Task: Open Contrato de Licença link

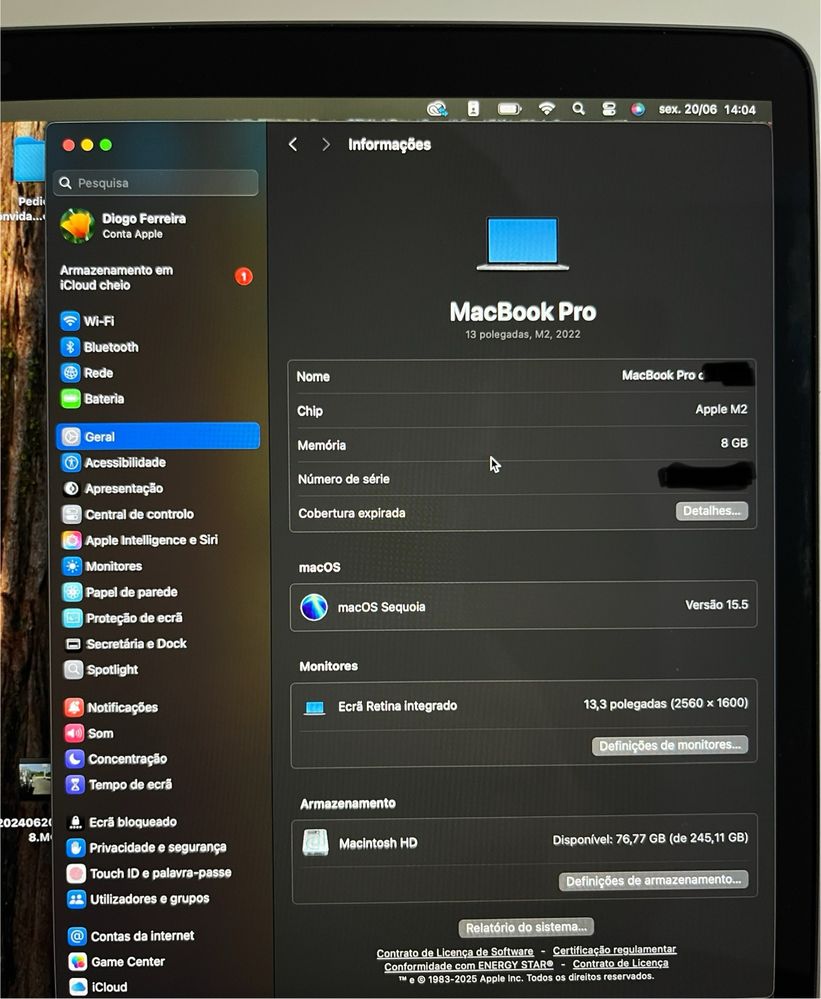Action: coord(620,963)
